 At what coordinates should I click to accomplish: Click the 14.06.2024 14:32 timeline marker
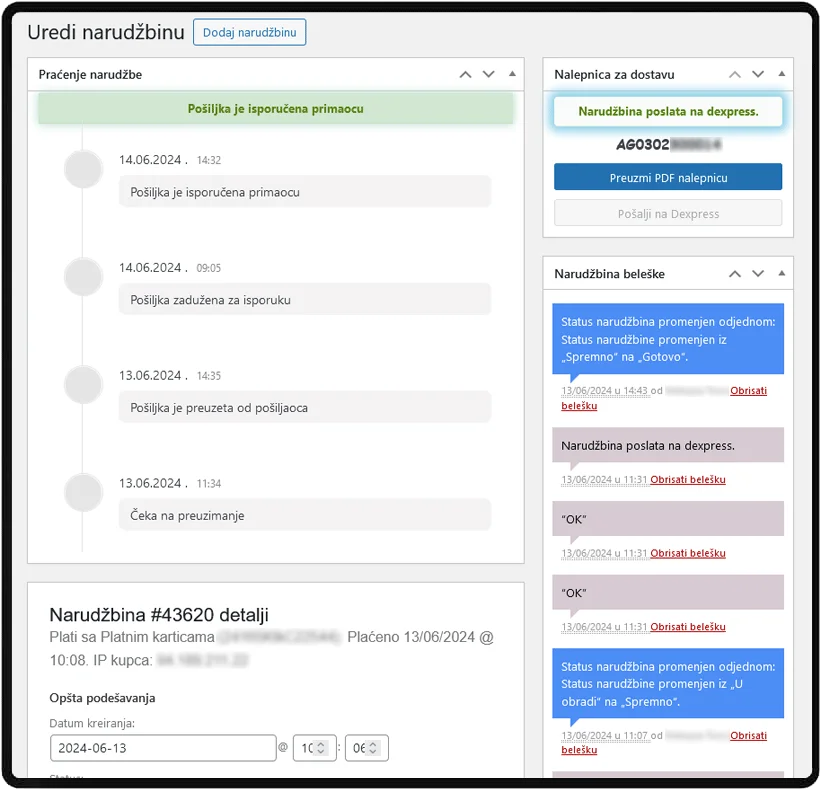point(83,169)
